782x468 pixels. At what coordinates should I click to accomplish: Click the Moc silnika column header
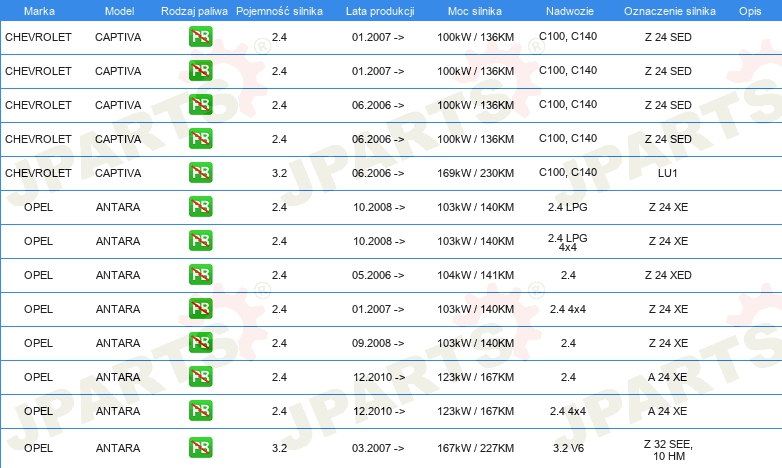[x=475, y=11]
